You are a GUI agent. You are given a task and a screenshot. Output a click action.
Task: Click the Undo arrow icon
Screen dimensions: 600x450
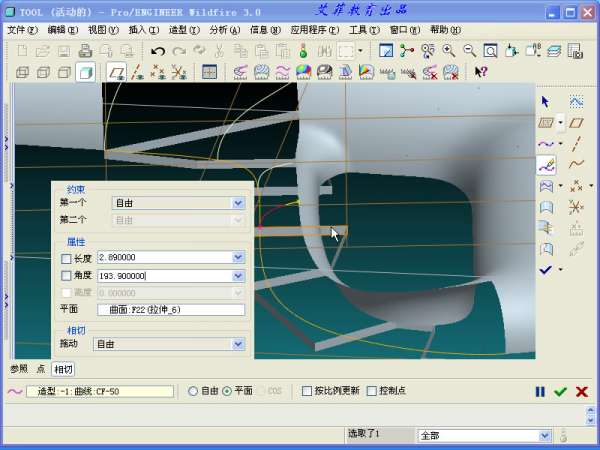click(x=158, y=51)
